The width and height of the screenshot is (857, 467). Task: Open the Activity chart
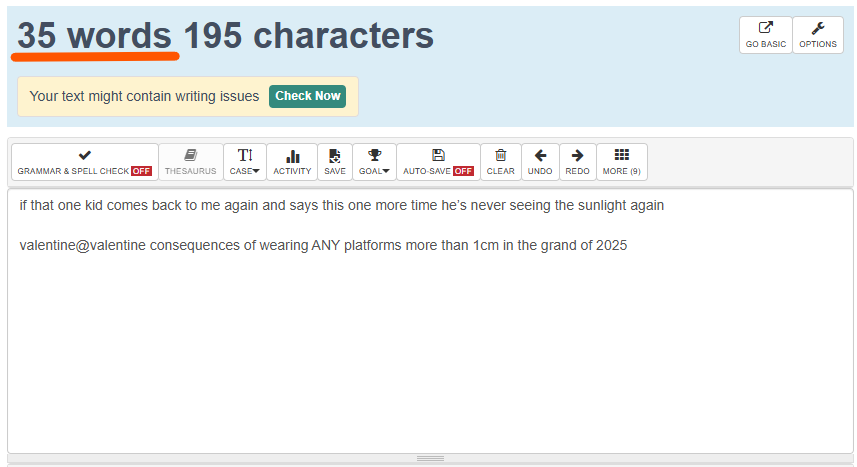(x=292, y=162)
